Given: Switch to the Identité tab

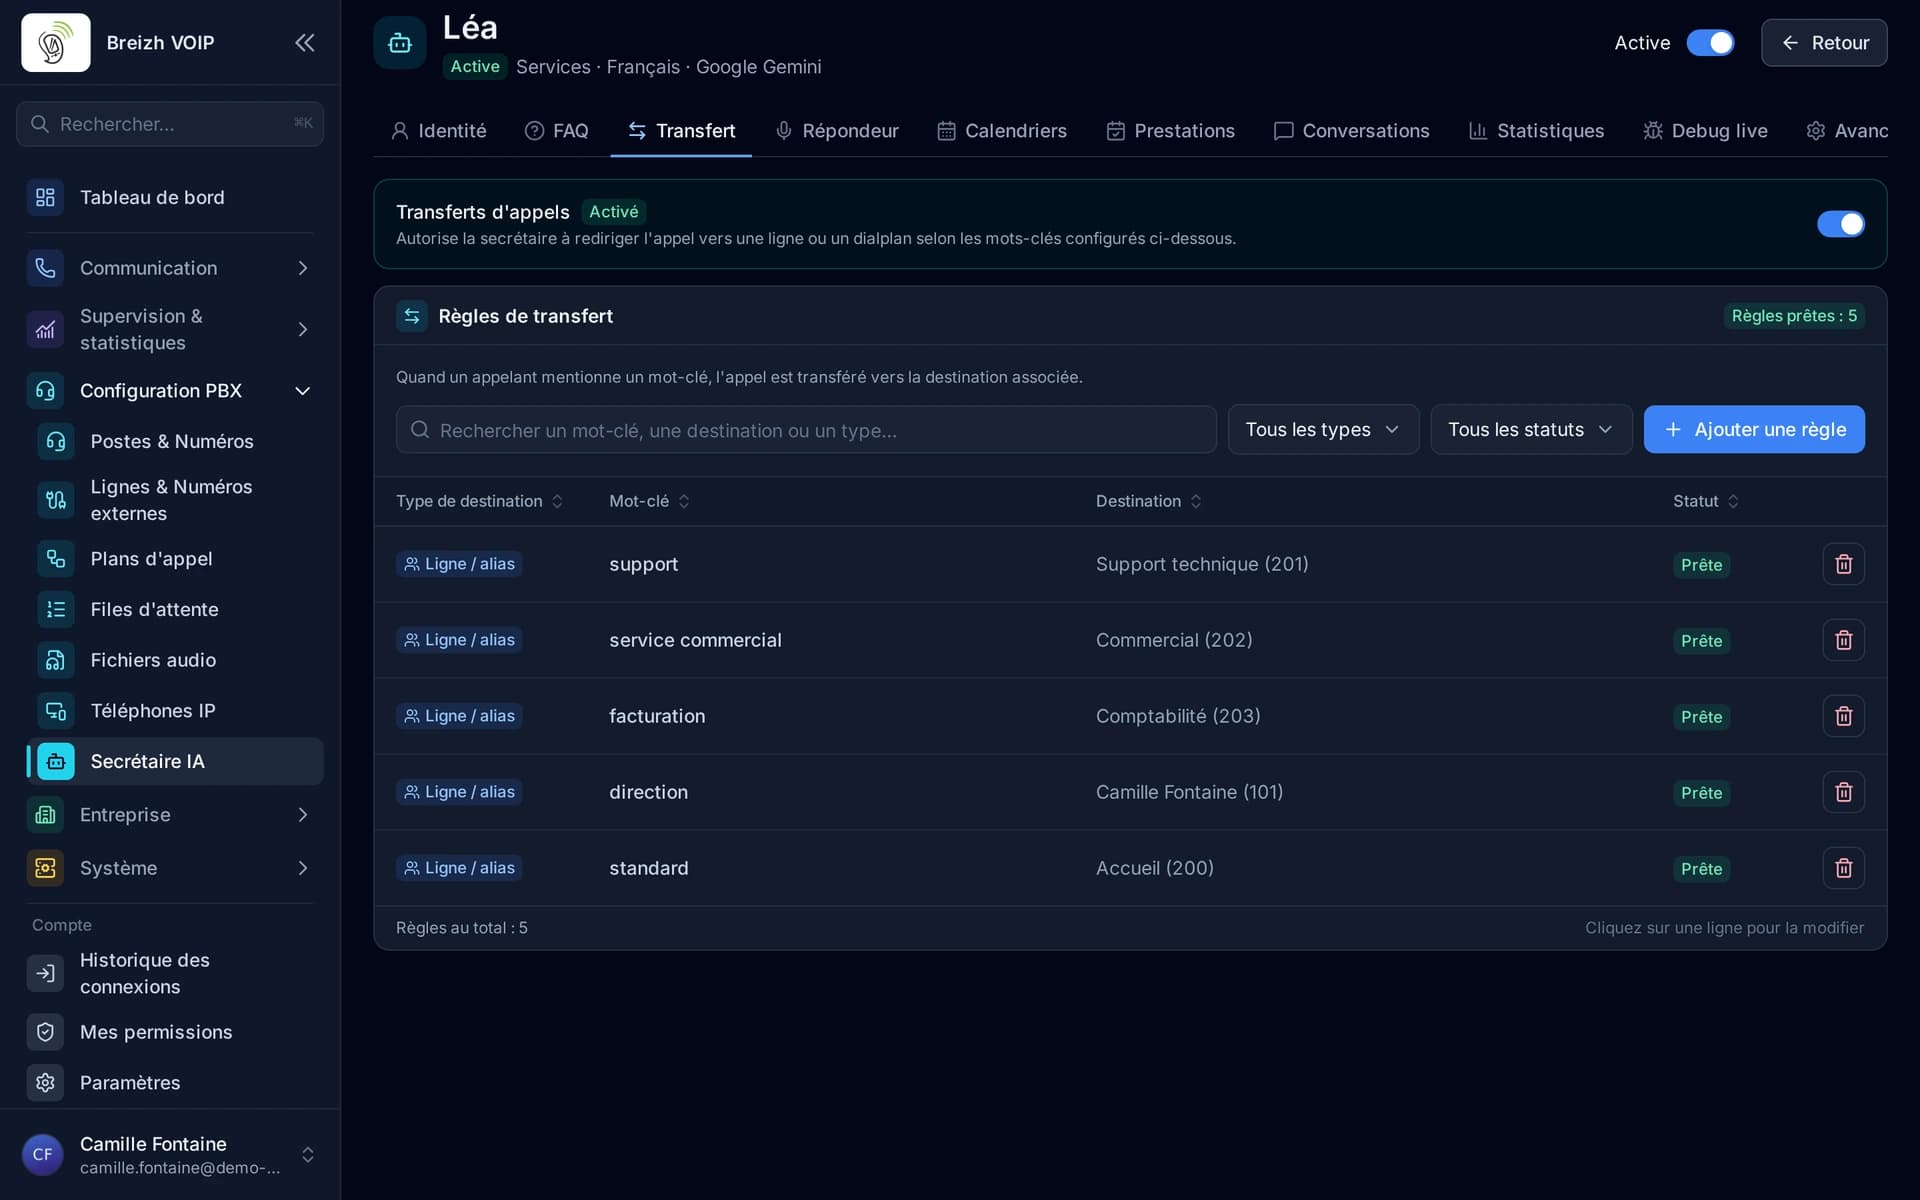Looking at the screenshot, I should [x=438, y=131].
